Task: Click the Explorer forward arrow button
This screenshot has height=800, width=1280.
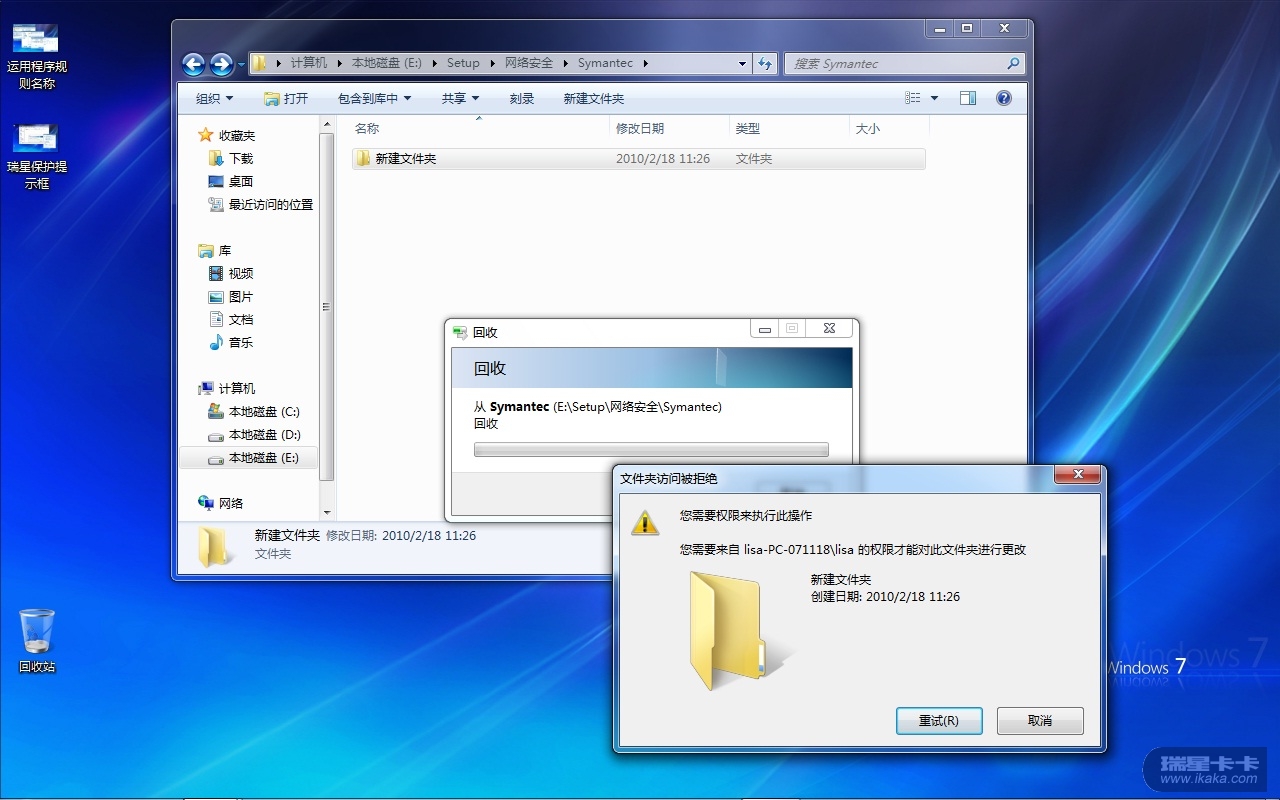Action: click(221, 64)
